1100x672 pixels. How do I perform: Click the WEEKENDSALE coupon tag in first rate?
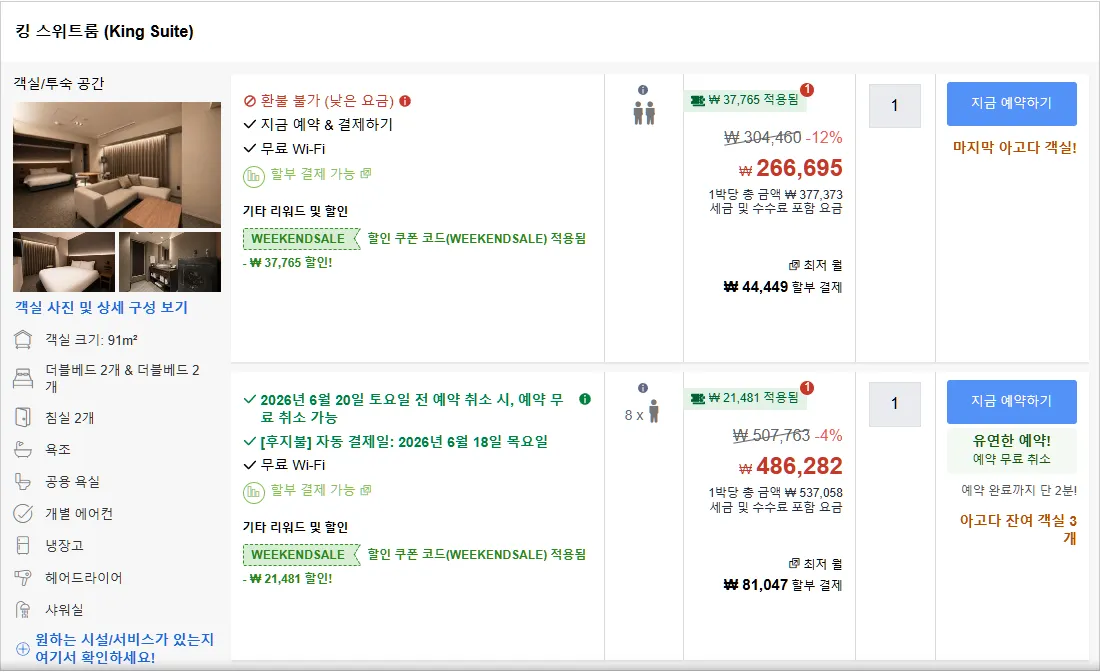(300, 238)
